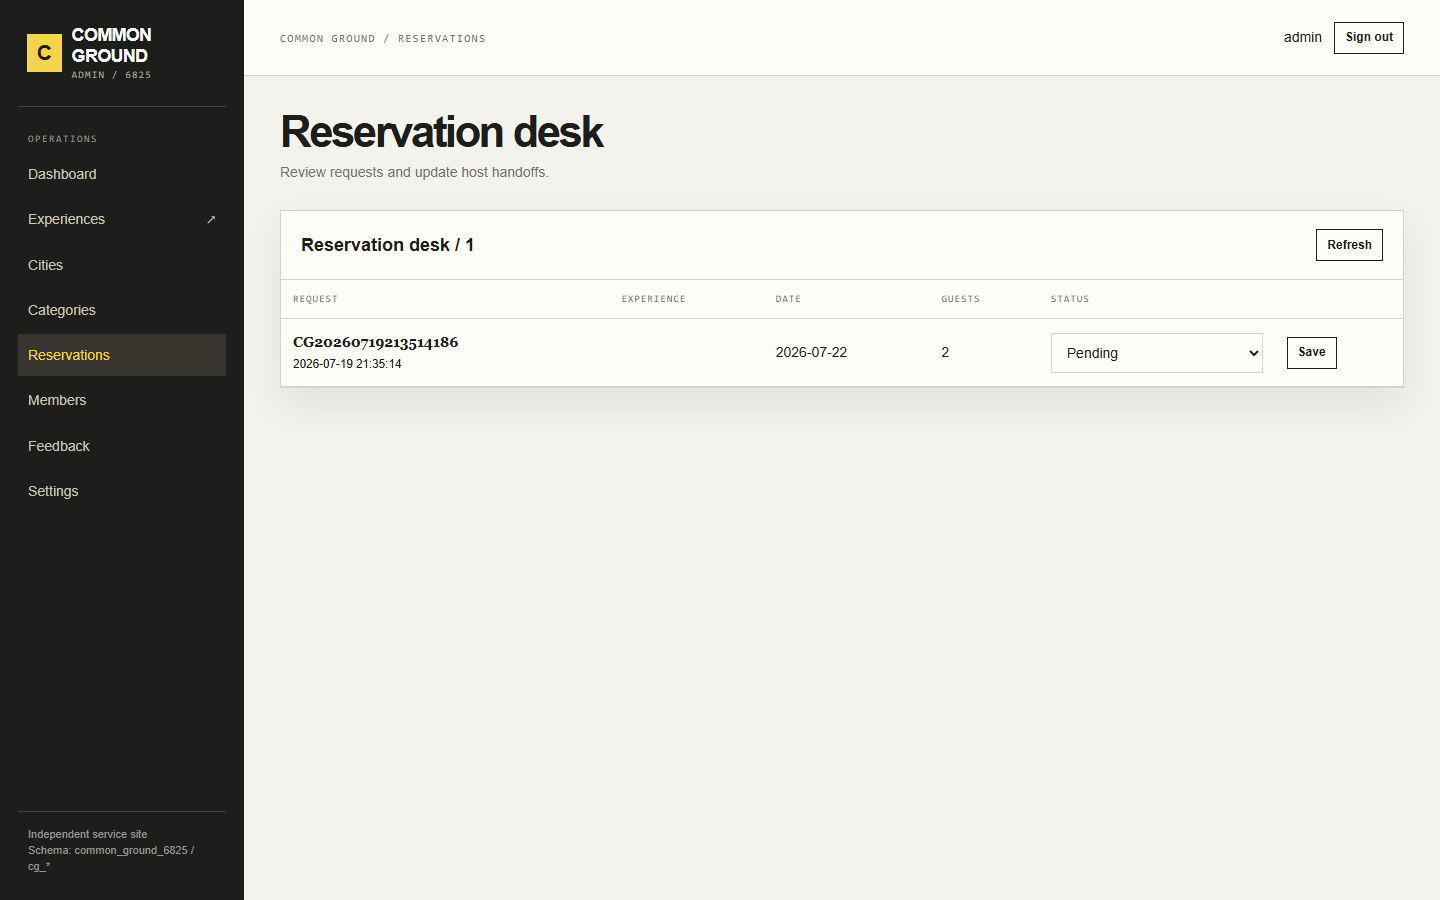Navigate to Categories
1440x900 pixels.
tap(122, 310)
